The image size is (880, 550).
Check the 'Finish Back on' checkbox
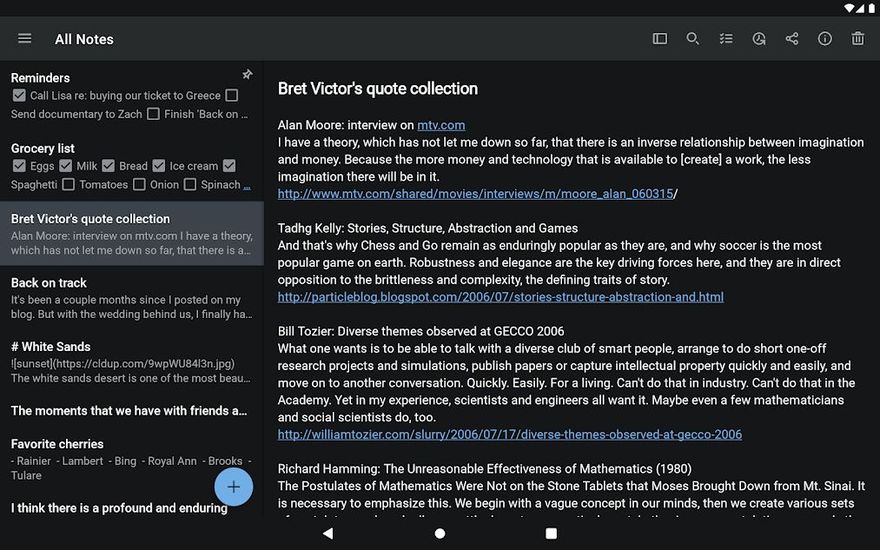pos(153,114)
